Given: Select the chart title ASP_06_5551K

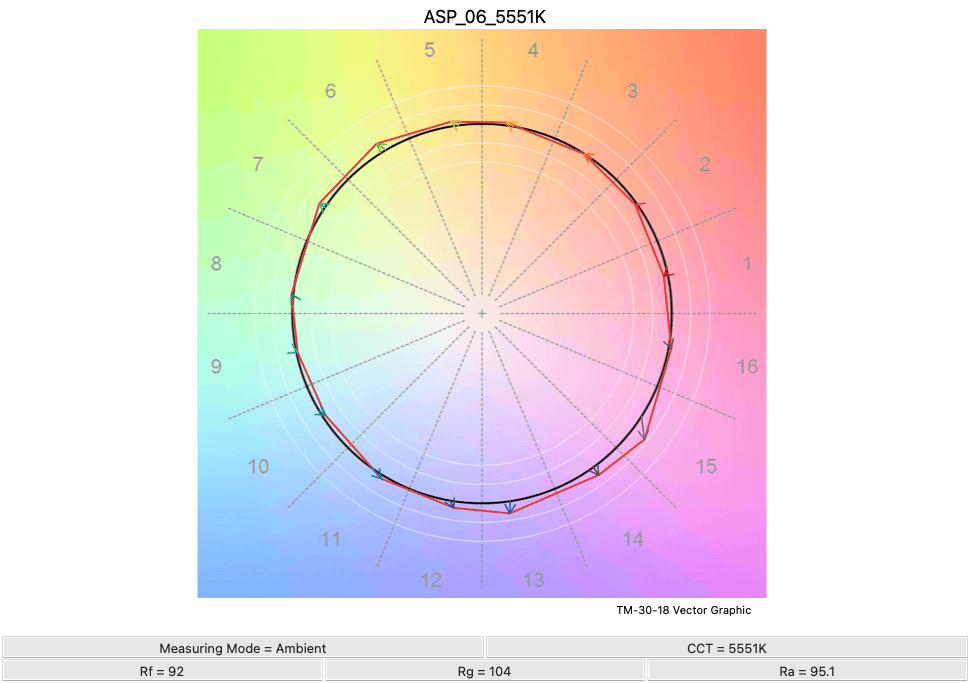Looking at the screenshot, I should [x=484, y=17].
